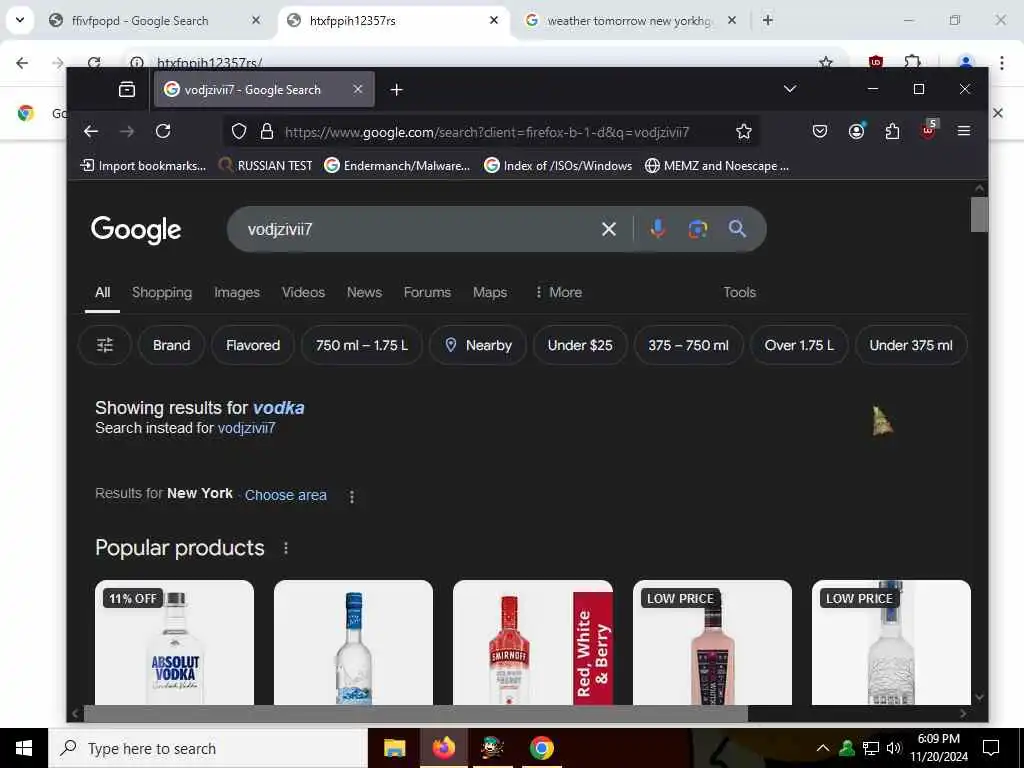Open Firefox recent browsing view icon

(x=127, y=89)
